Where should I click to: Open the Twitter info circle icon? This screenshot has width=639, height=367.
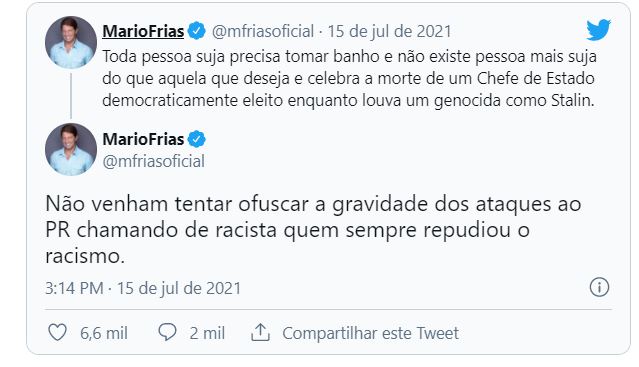point(599,287)
